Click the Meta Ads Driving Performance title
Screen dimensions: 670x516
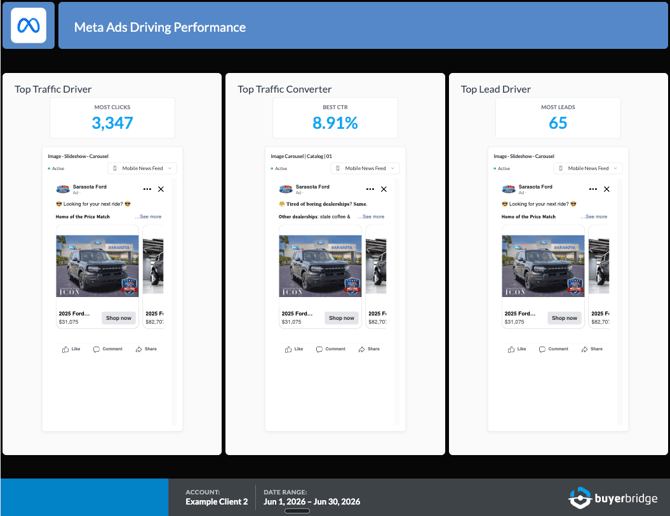[x=160, y=27]
